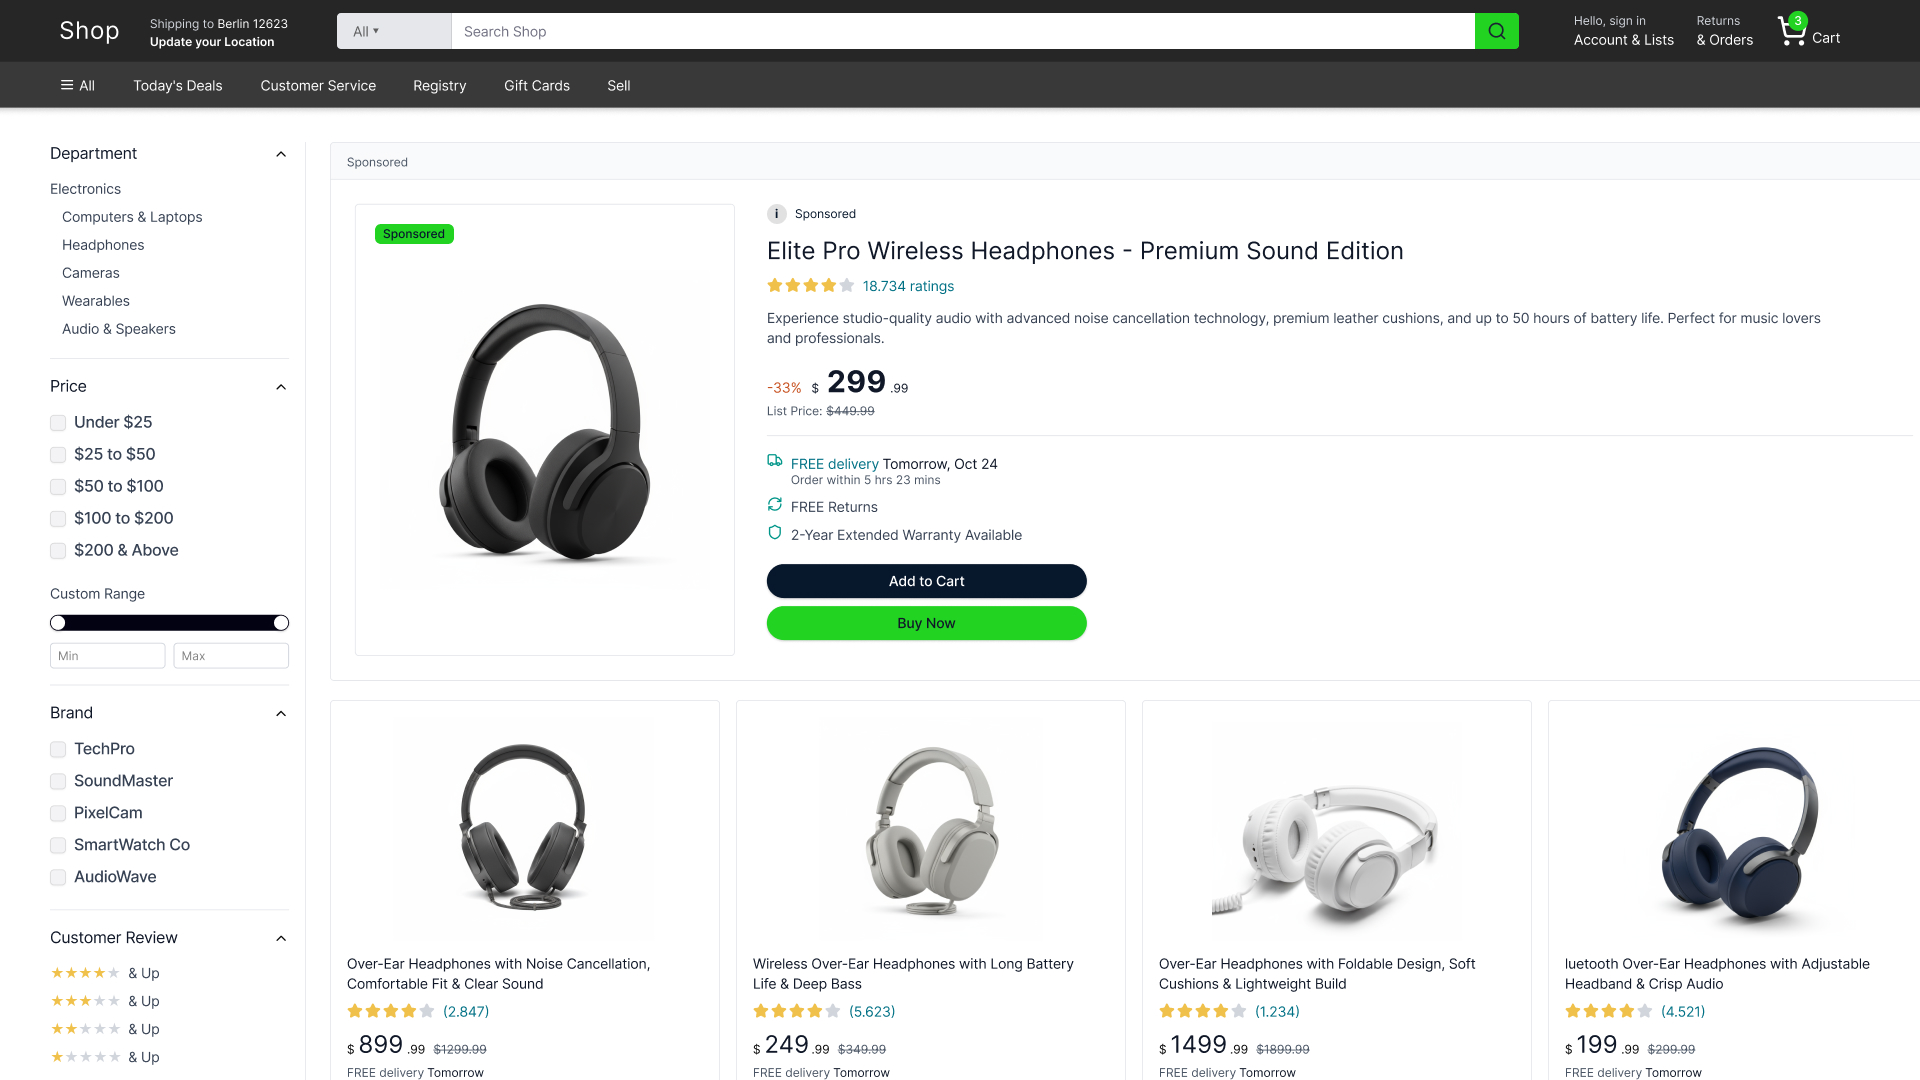Open the shopping cart icon

click(x=1791, y=32)
